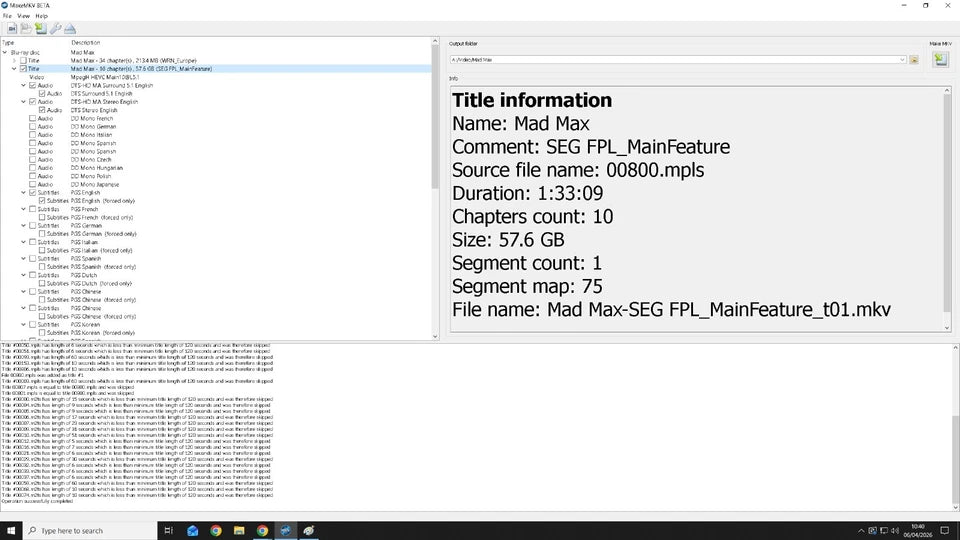The image size is (960, 540).
Task: Click the open disc toolbar icon
Action: tap(12, 28)
